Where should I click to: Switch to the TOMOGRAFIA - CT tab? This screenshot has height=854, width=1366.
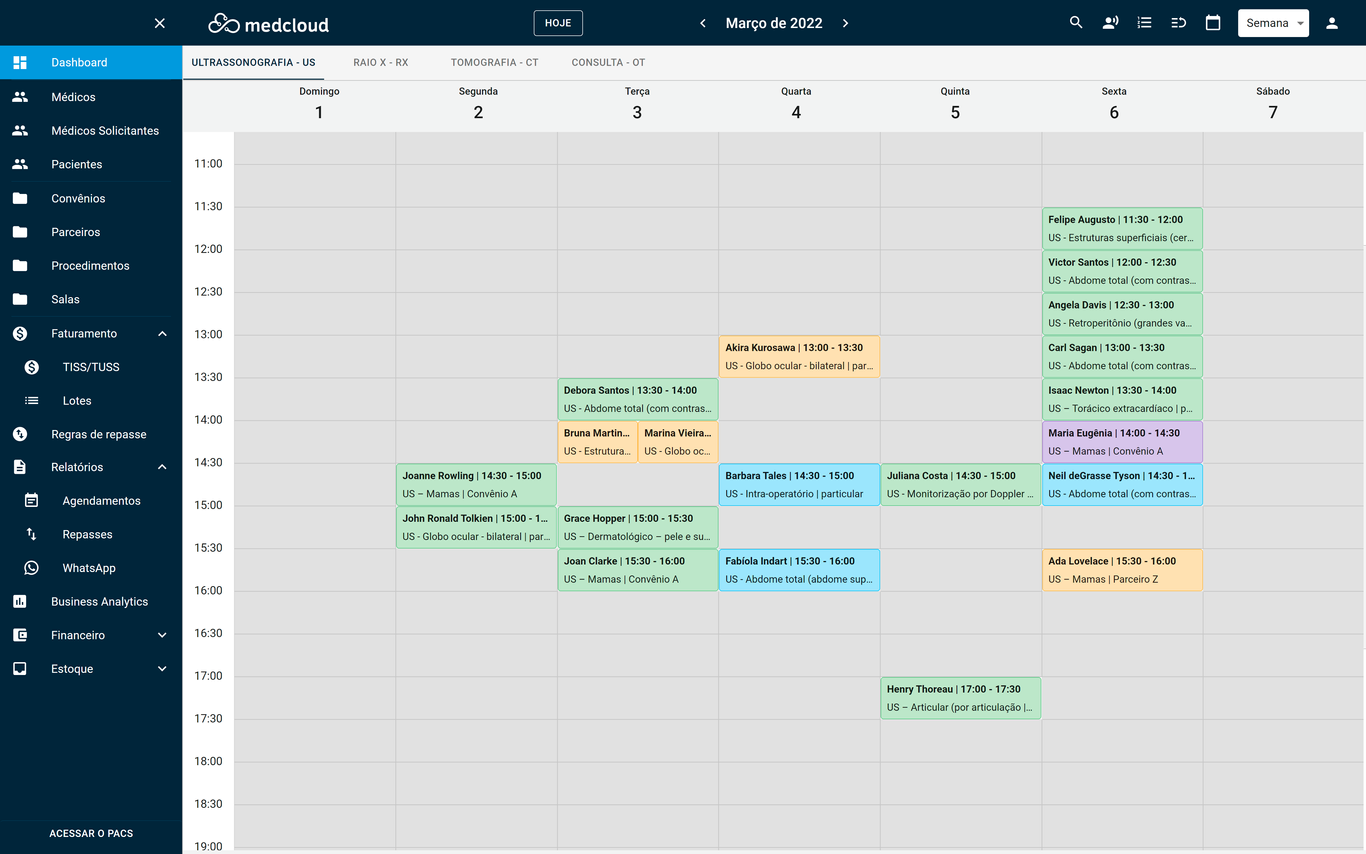click(x=494, y=62)
